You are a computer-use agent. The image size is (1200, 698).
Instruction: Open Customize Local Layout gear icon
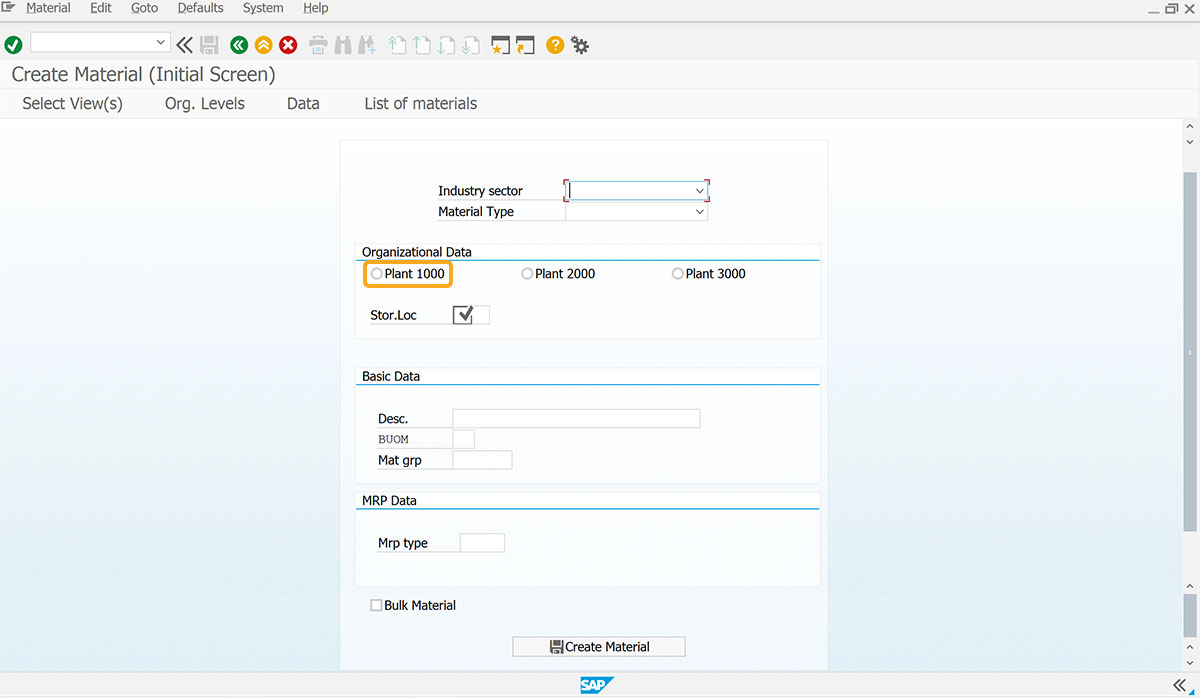pyautogui.click(x=580, y=45)
